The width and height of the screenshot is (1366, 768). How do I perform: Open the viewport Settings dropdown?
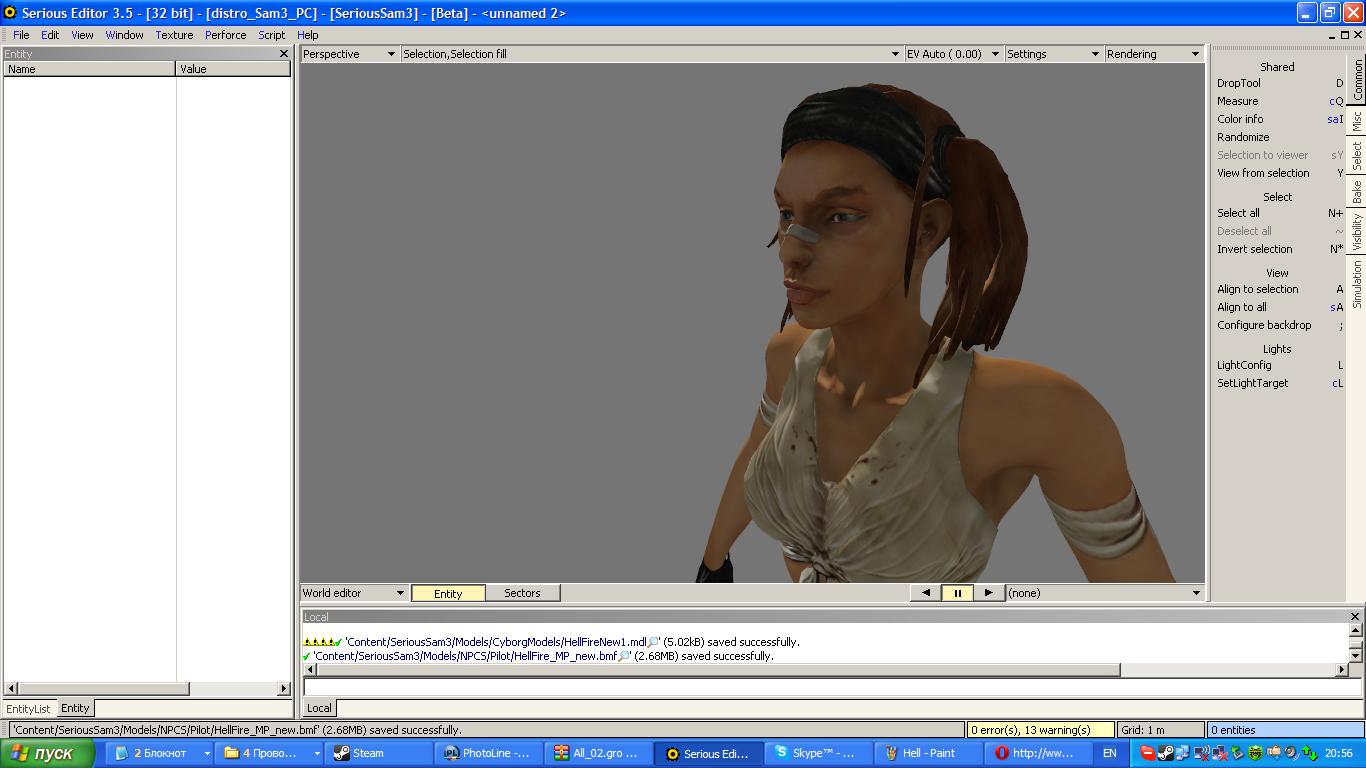point(1053,54)
